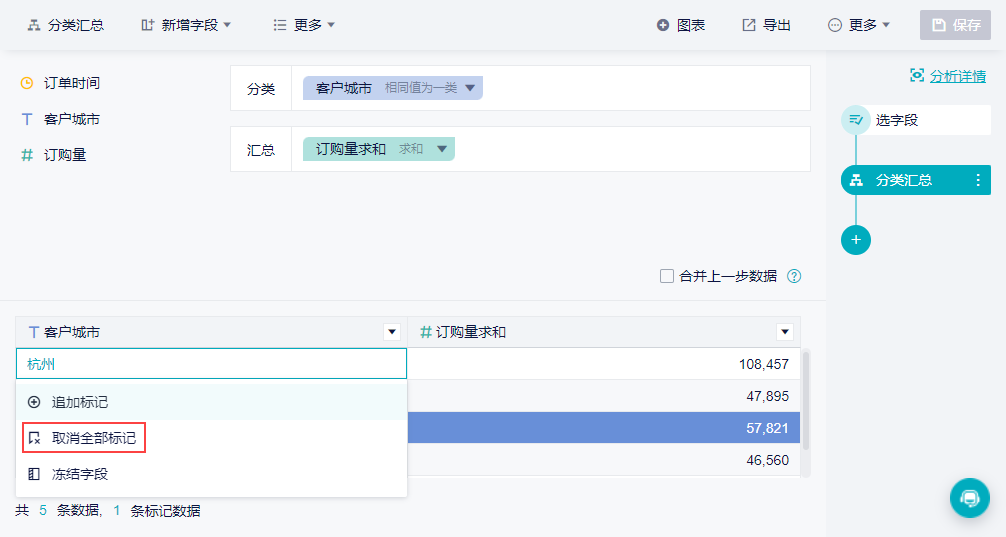The width and height of the screenshot is (1006, 537).
Task: Click the 订单时间 field in field list
Action: [71, 83]
